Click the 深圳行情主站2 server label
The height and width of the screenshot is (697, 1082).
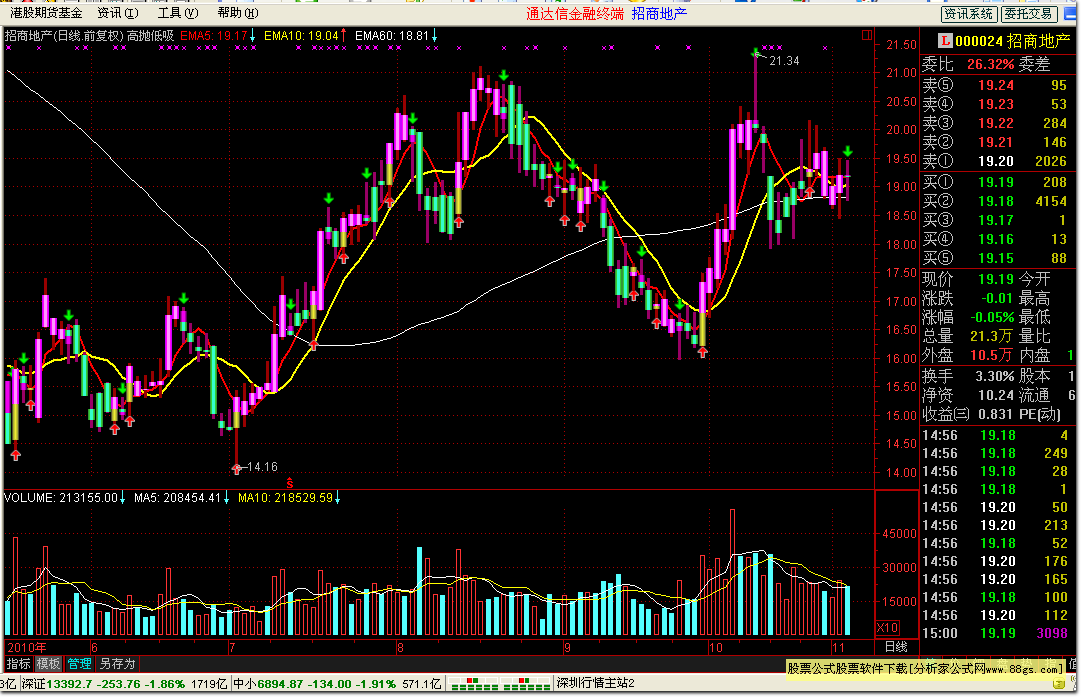pyautogui.click(x=595, y=684)
